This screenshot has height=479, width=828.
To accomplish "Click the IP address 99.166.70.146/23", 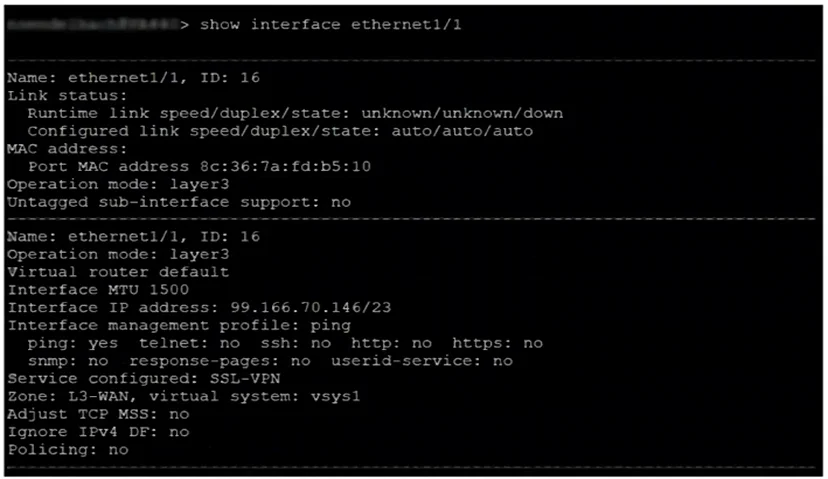I will click(310, 307).
